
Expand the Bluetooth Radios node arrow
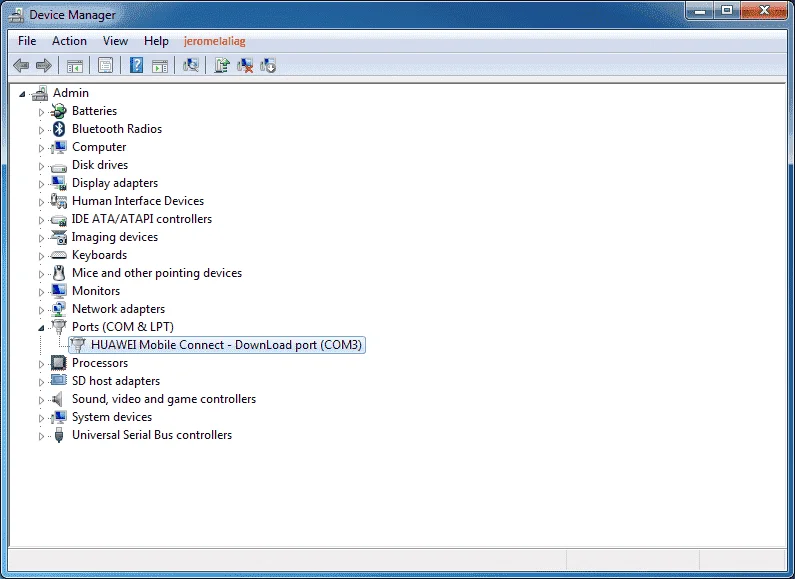pyautogui.click(x=41, y=130)
